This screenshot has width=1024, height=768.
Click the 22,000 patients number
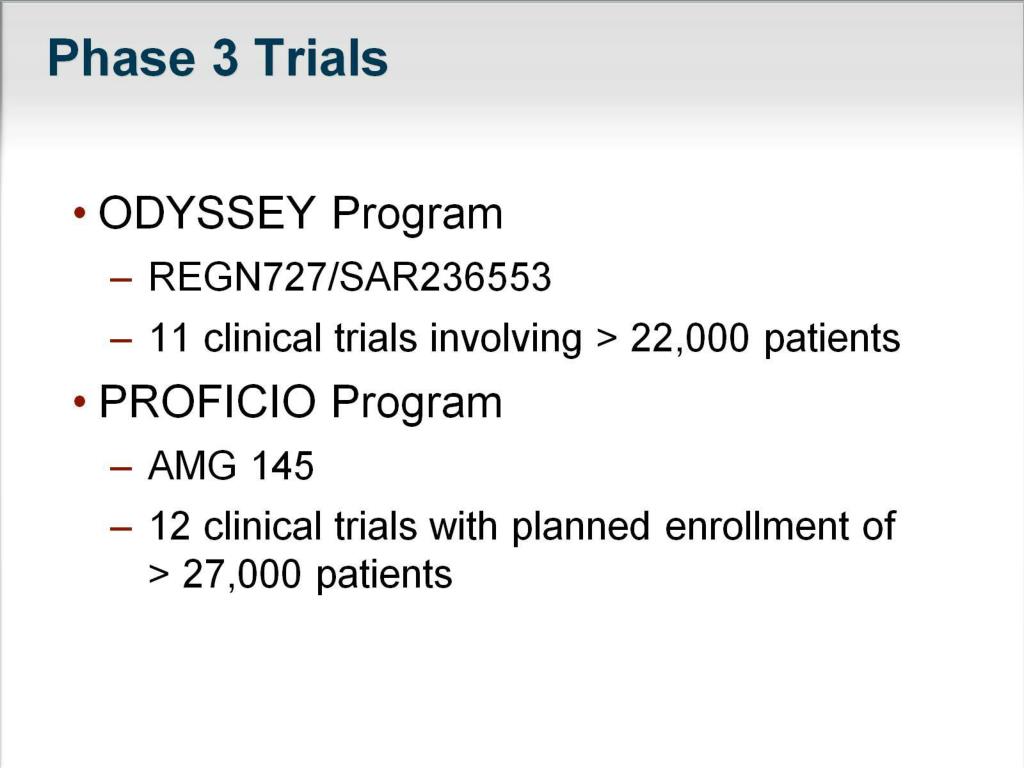pyautogui.click(x=690, y=339)
